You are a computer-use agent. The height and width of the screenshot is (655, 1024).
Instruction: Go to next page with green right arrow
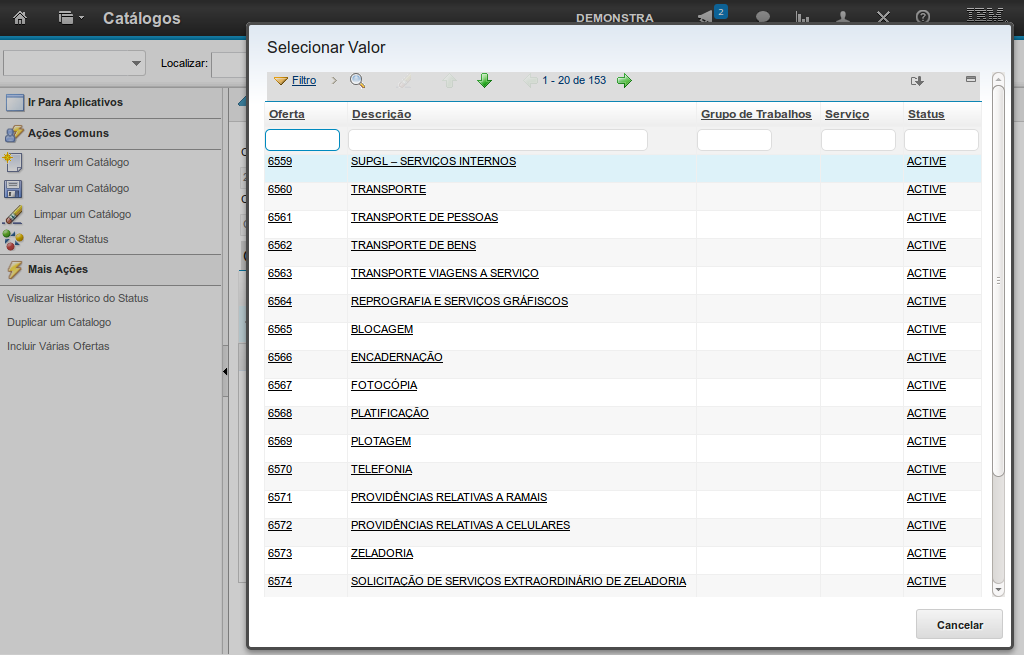(x=624, y=81)
